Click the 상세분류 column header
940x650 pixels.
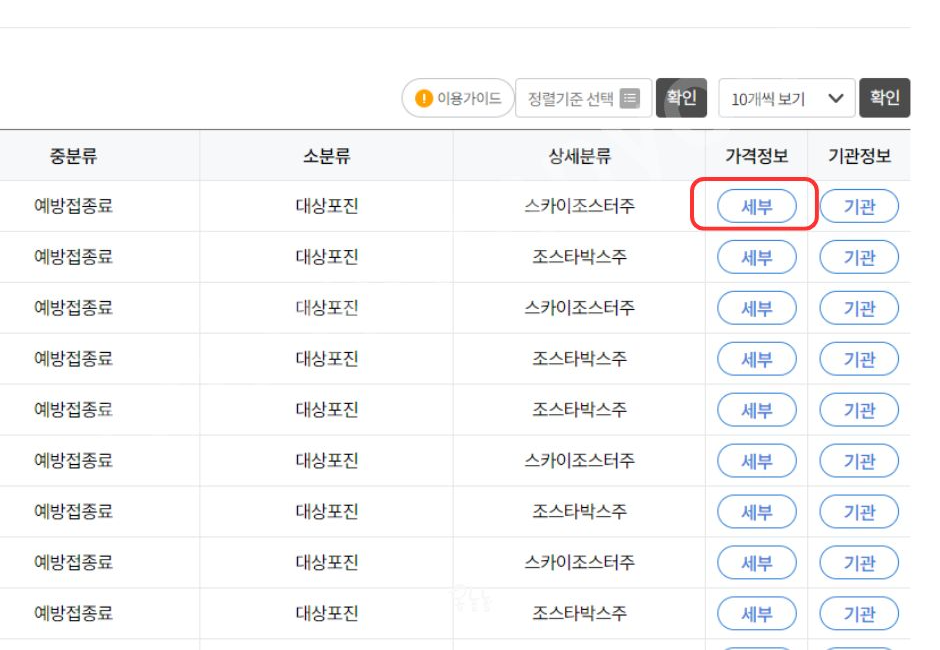coord(580,156)
